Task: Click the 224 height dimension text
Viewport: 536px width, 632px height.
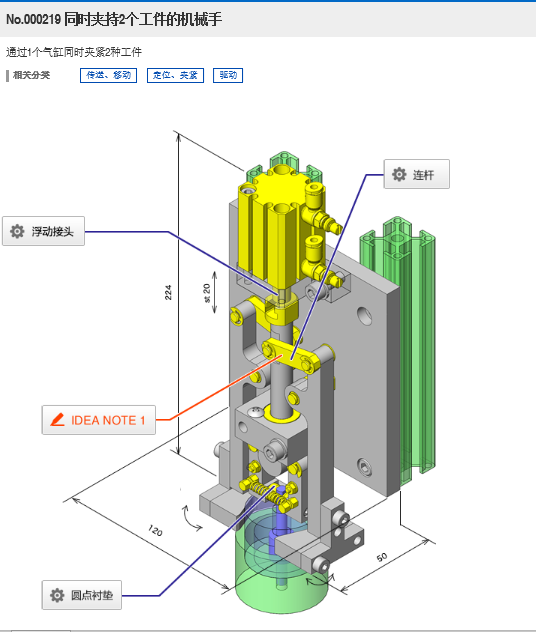Action: [168, 292]
